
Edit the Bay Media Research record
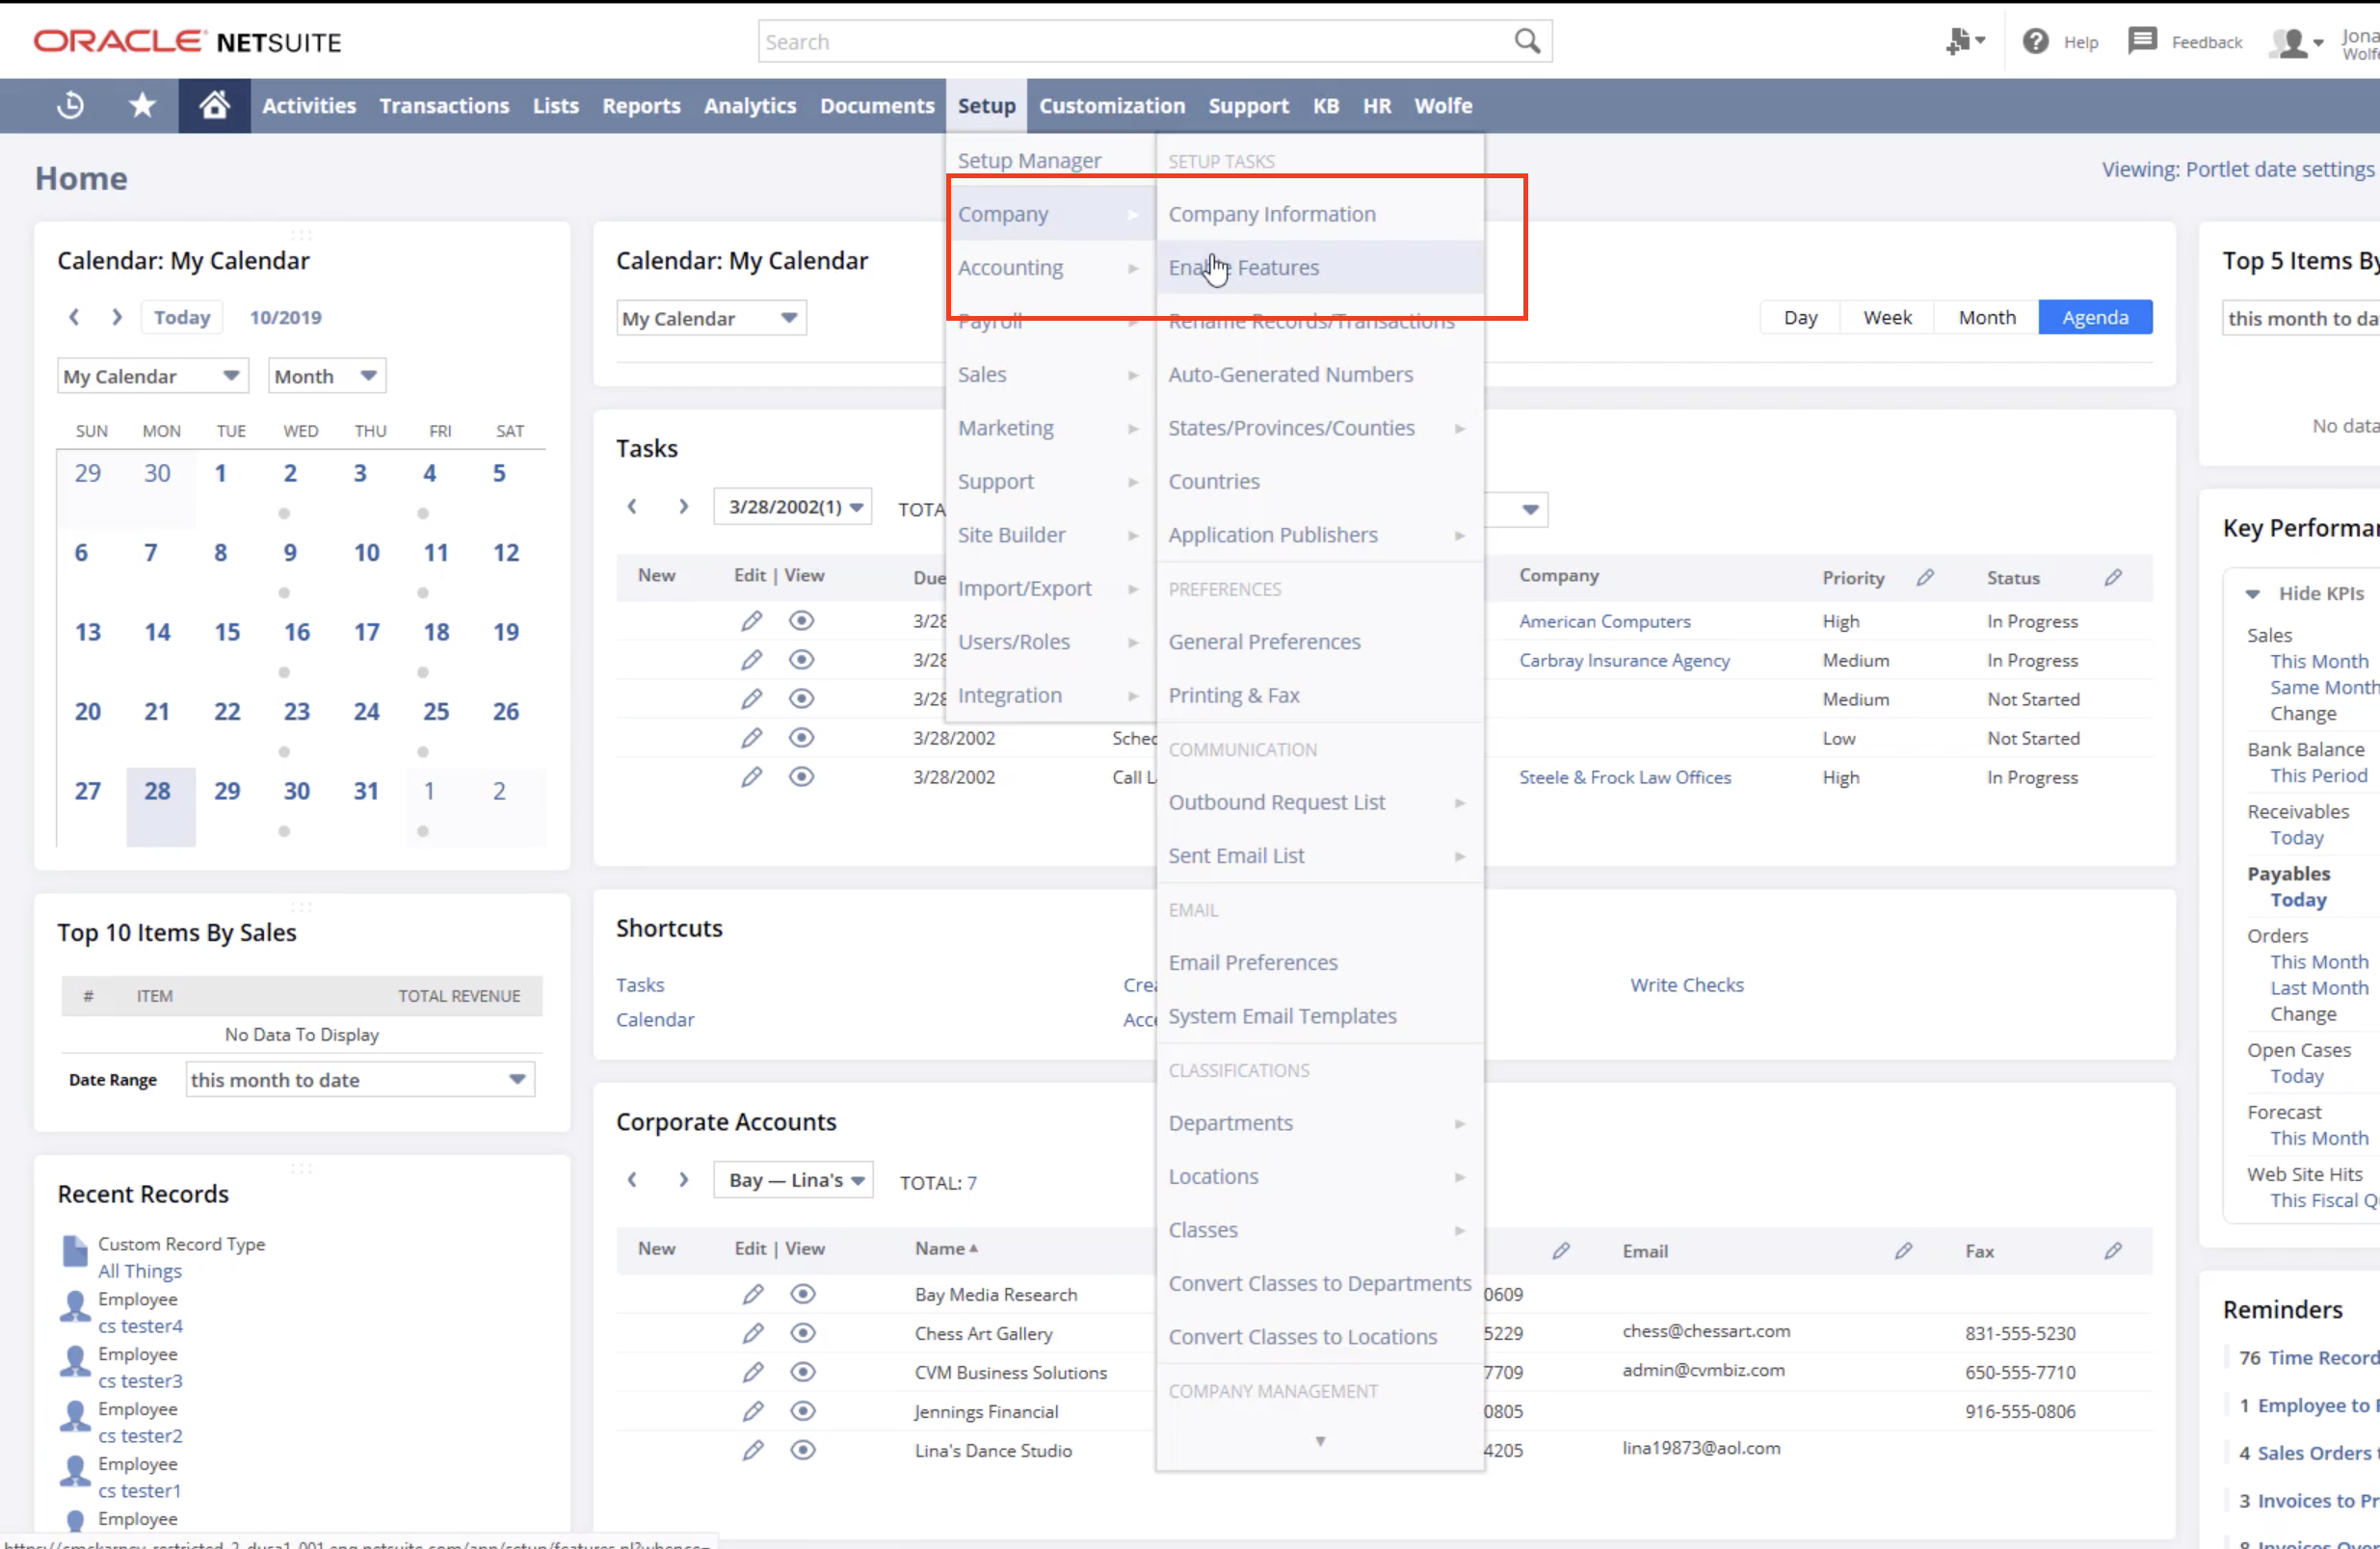click(x=752, y=1294)
